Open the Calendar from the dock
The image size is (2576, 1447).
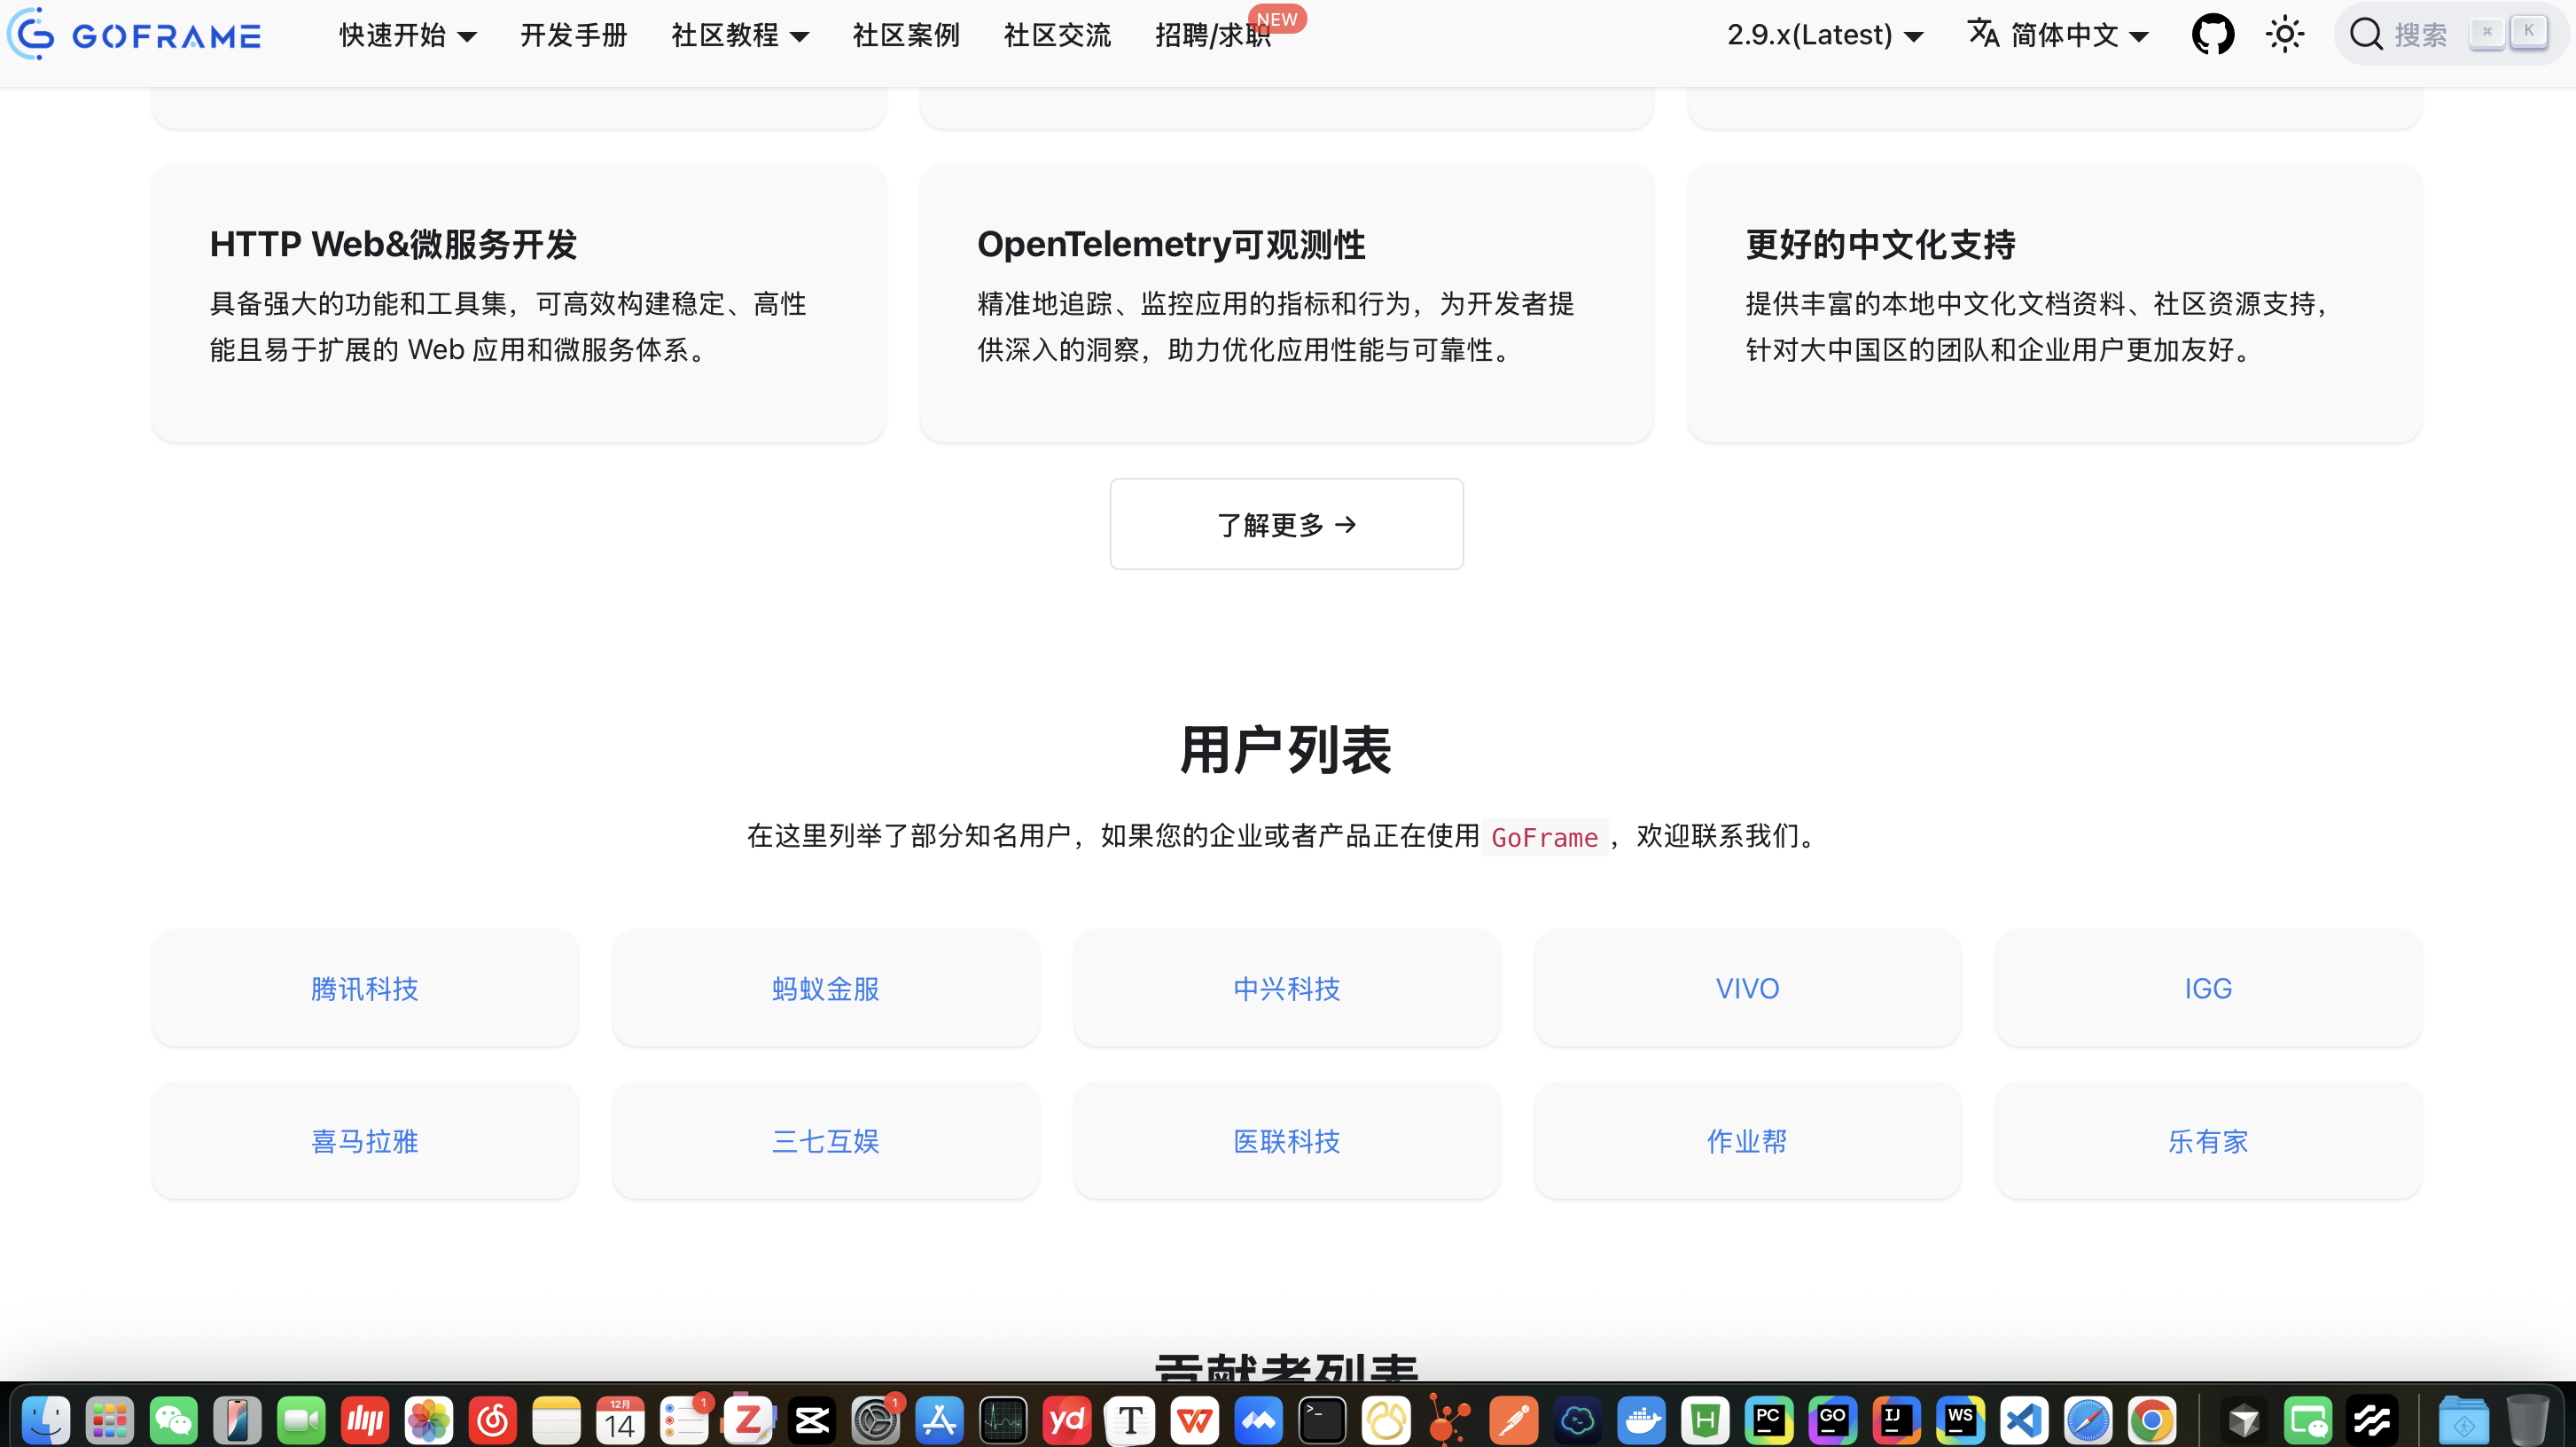coord(621,1419)
